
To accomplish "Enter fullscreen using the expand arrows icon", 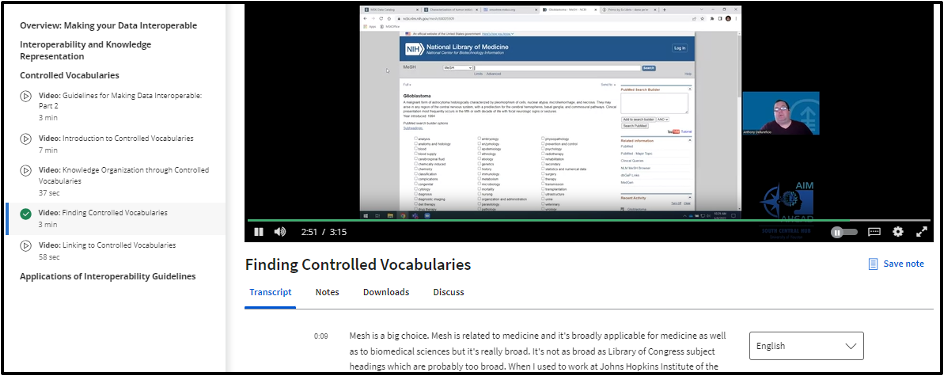I will click(x=921, y=232).
